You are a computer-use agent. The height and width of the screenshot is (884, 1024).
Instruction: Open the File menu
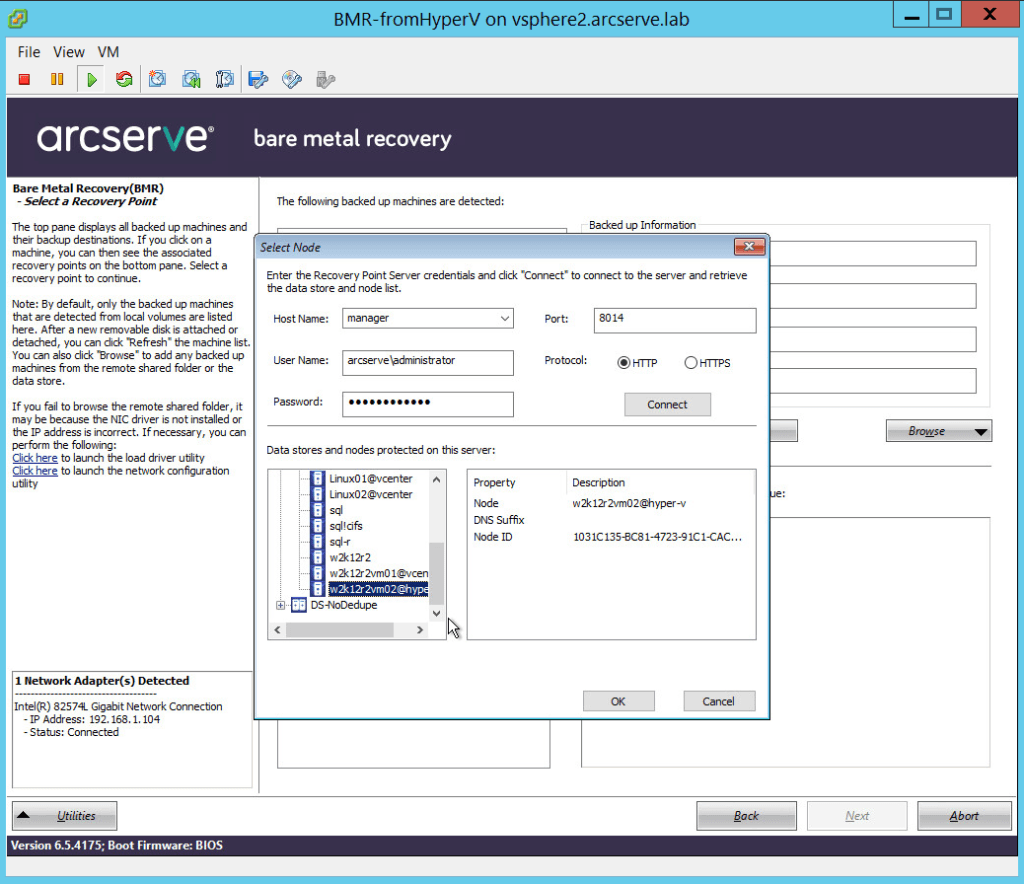(29, 52)
